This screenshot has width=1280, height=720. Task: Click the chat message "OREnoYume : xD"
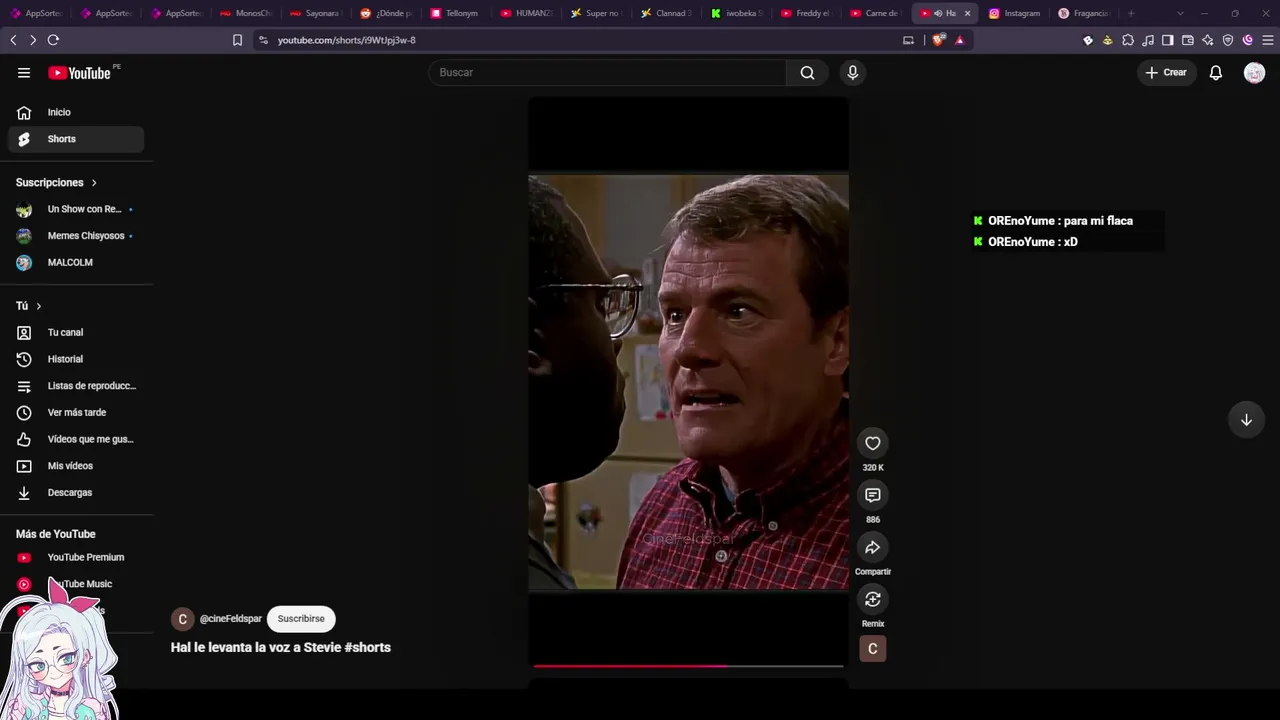[1033, 242]
